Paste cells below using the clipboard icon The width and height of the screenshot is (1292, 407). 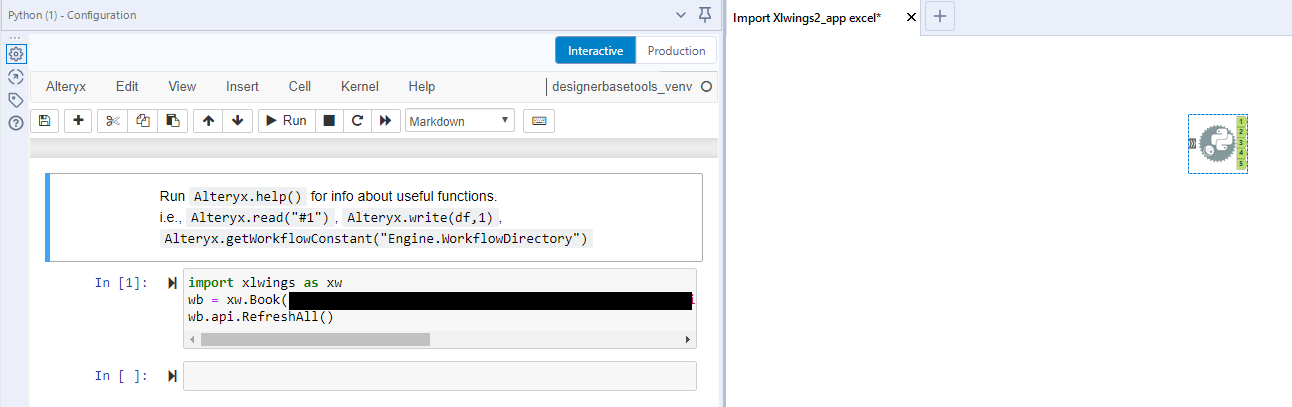(x=172, y=121)
